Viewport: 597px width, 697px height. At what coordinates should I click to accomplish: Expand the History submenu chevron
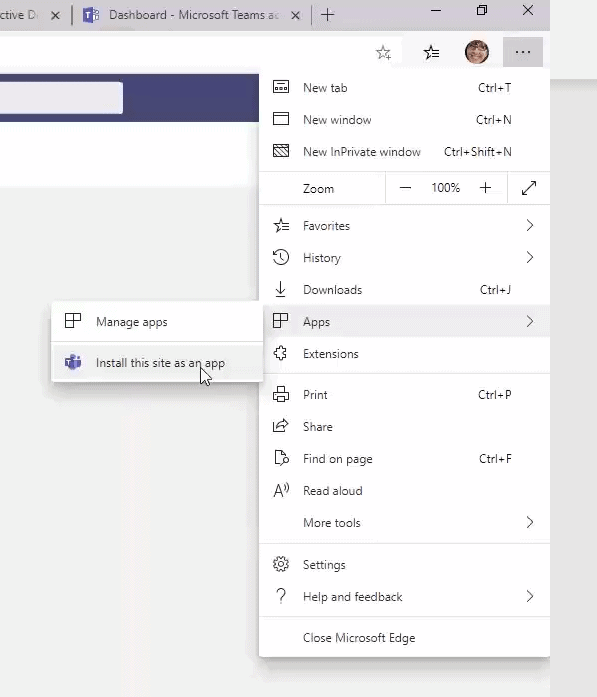click(x=529, y=257)
